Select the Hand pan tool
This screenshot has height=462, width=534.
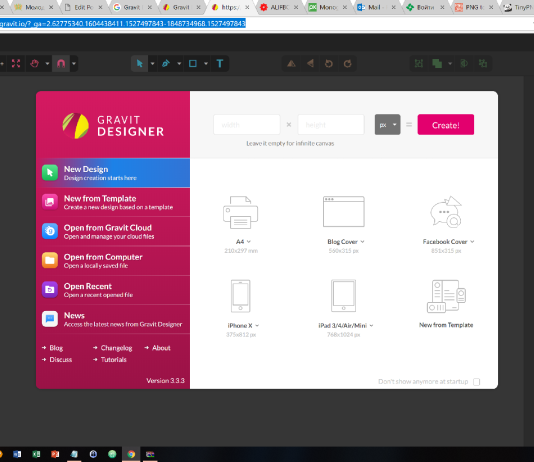point(34,64)
